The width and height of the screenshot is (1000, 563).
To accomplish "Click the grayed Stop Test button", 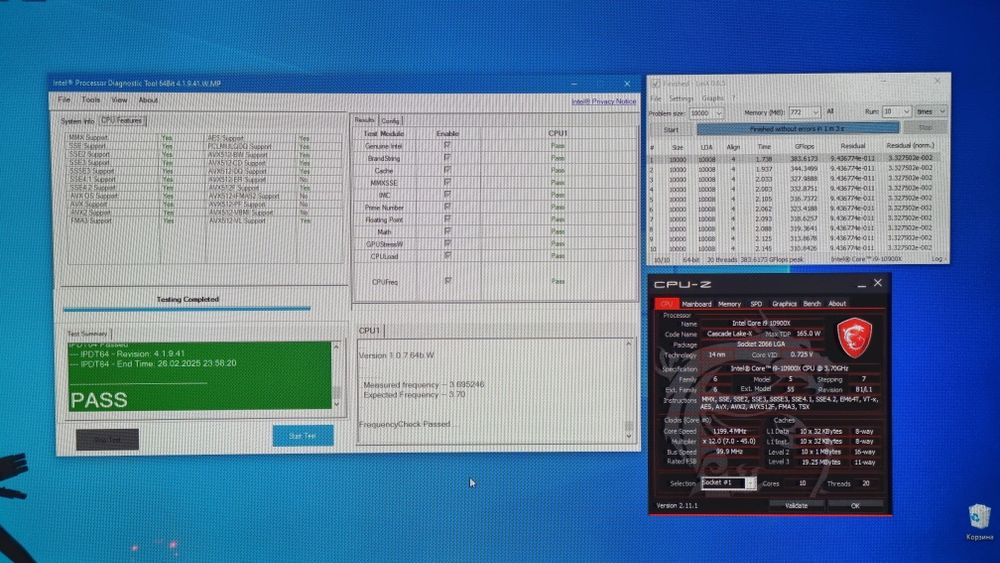I will pos(107,439).
